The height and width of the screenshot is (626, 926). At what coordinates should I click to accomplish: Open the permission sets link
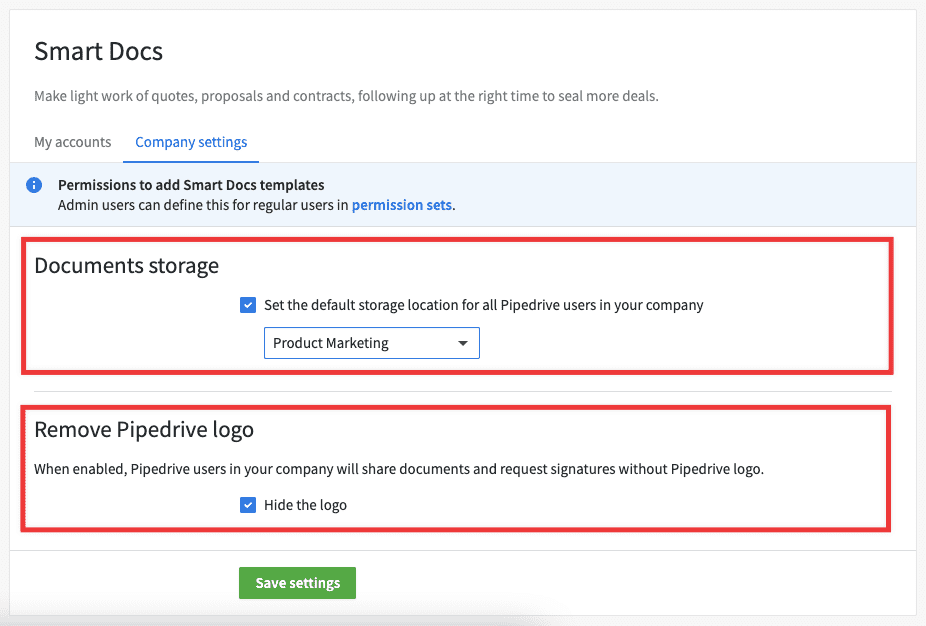coord(402,205)
